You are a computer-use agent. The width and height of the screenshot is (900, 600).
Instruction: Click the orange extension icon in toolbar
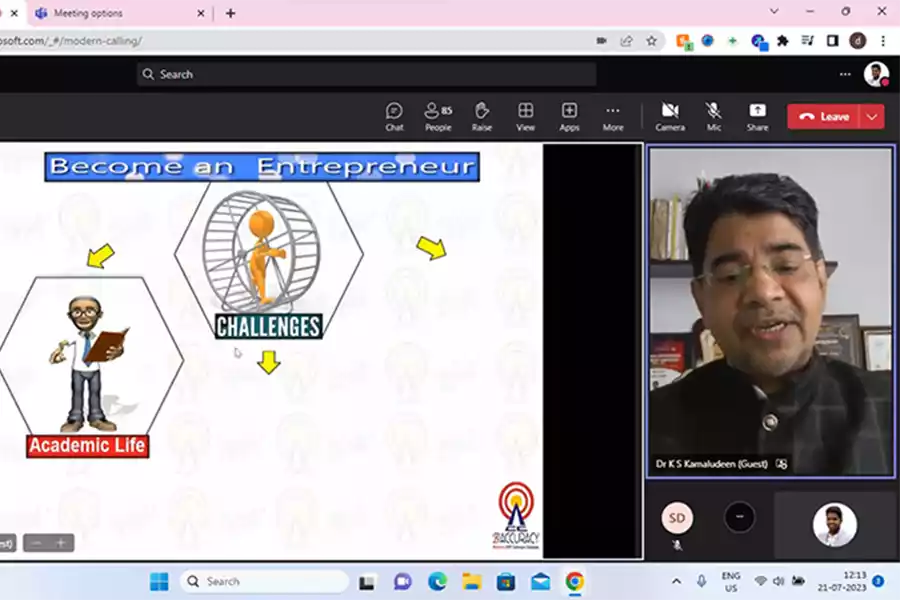coord(684,41)
